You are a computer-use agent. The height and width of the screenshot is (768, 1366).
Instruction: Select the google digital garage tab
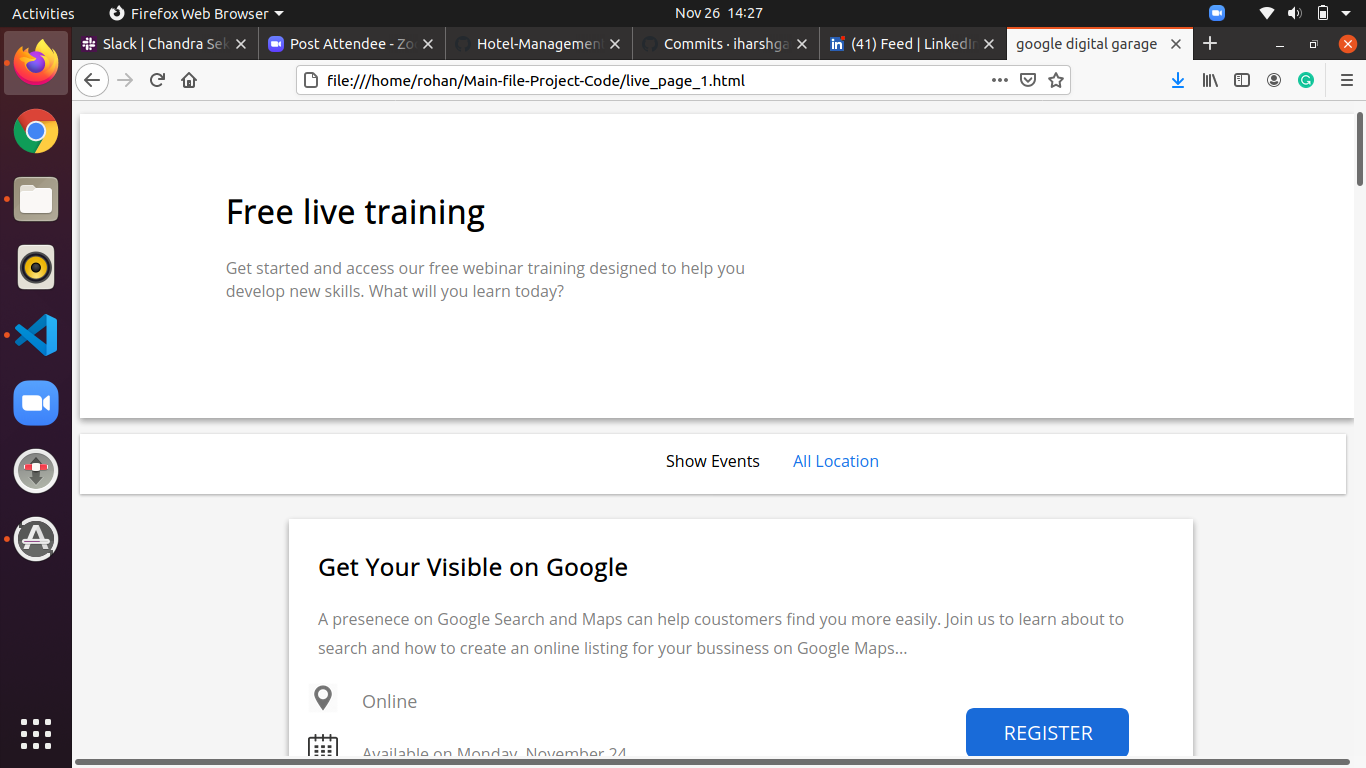pos(1099,44)
